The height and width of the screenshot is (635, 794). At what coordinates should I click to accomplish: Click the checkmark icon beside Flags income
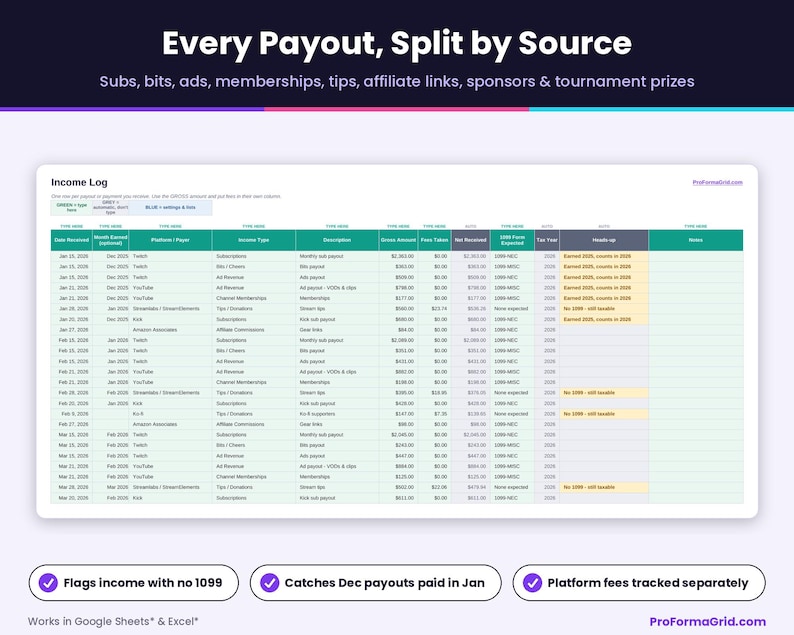(x=48, y=583)
